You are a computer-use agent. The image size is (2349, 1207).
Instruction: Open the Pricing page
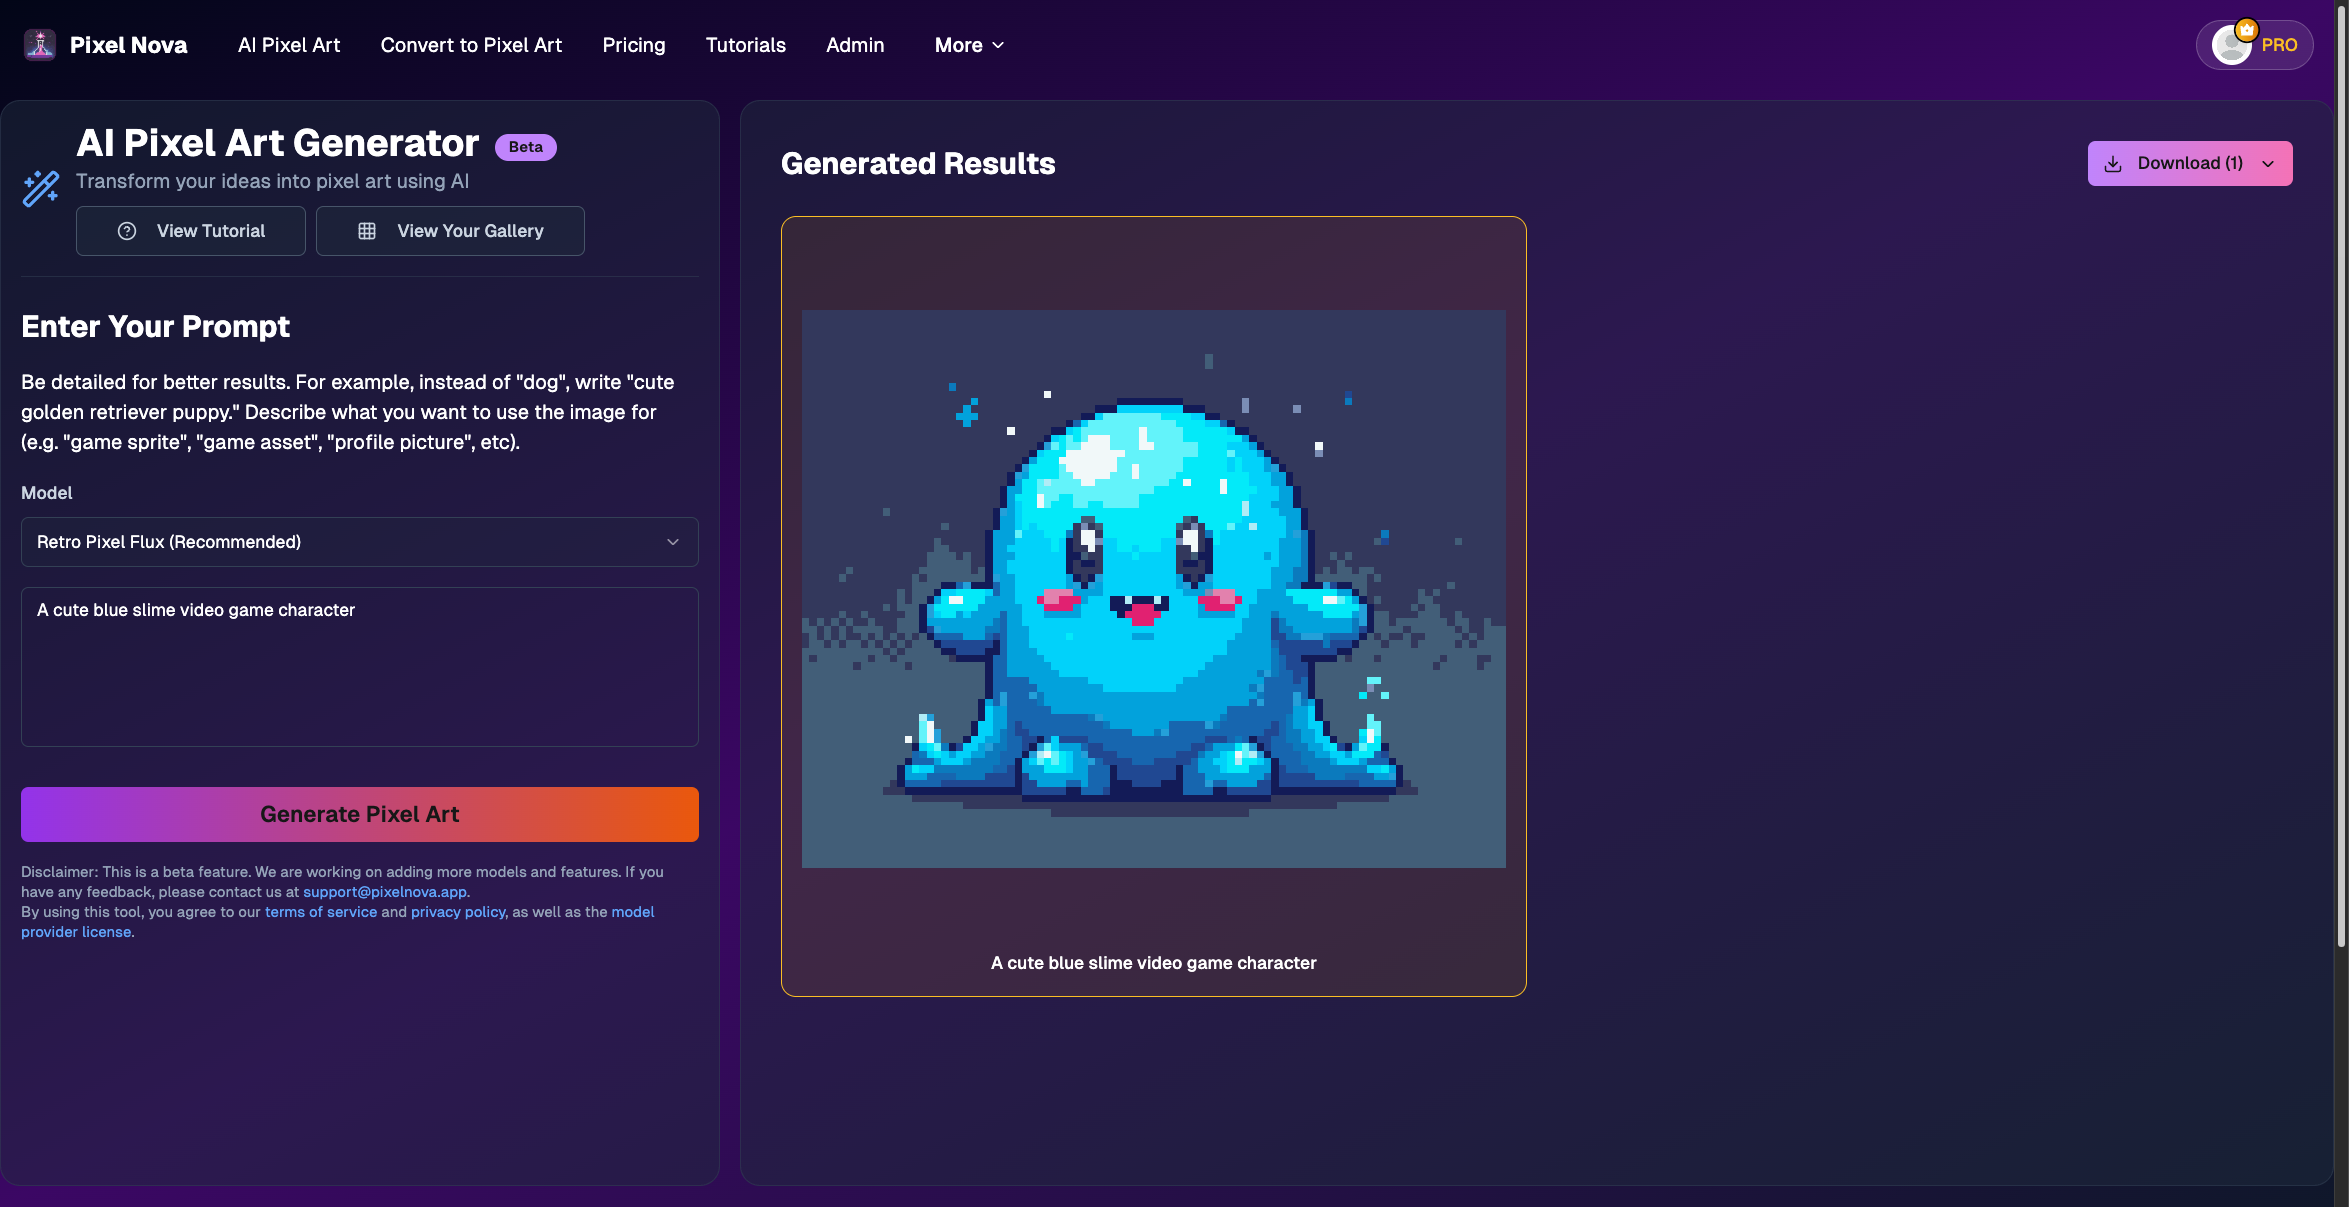(x=634, y=45)
